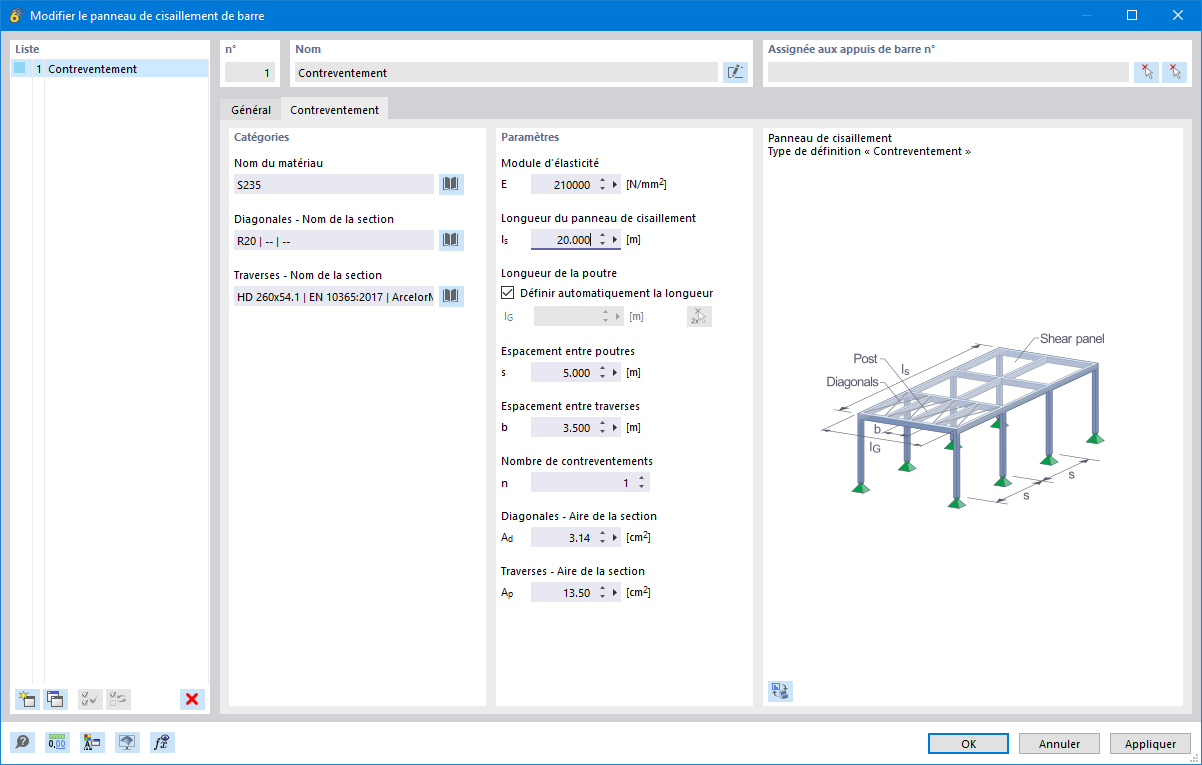The image size is (1202, 765).
Task: Toggle Définir automatiquement la longueur checkbox
Action: 507,293
